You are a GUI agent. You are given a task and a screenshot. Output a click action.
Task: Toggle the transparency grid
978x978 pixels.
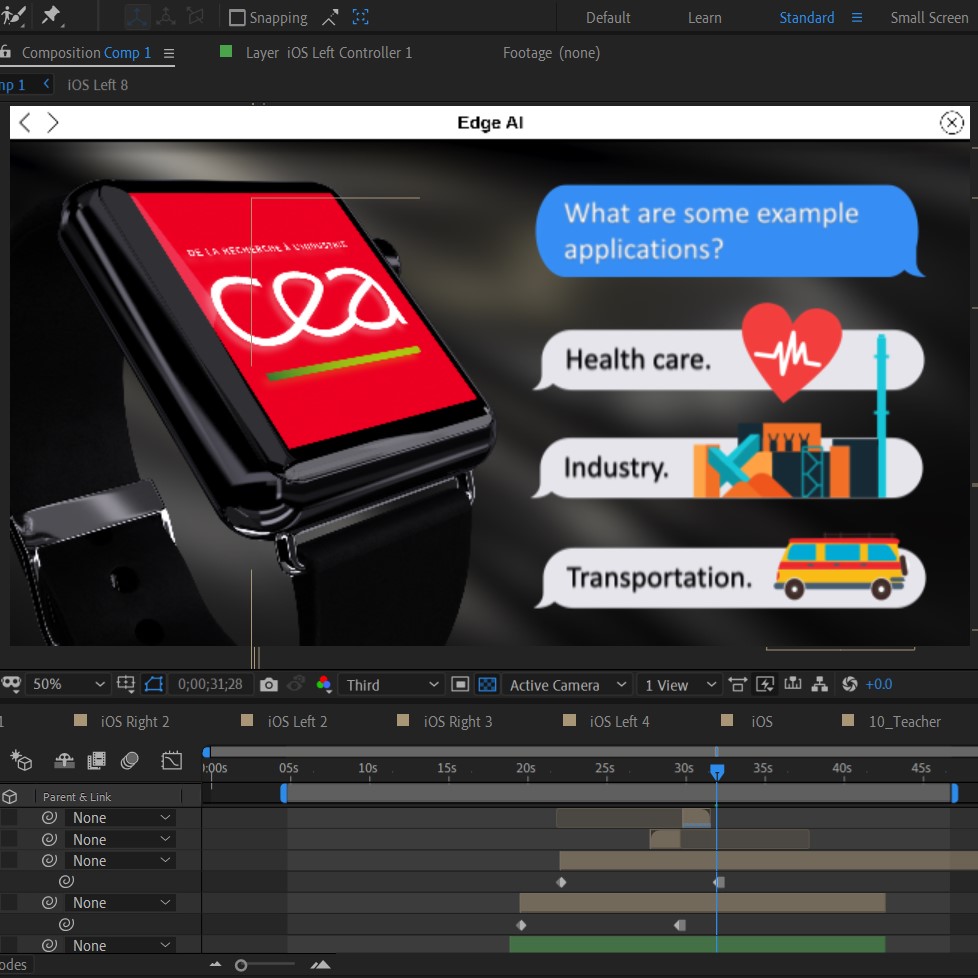click(x=487, y=685)
